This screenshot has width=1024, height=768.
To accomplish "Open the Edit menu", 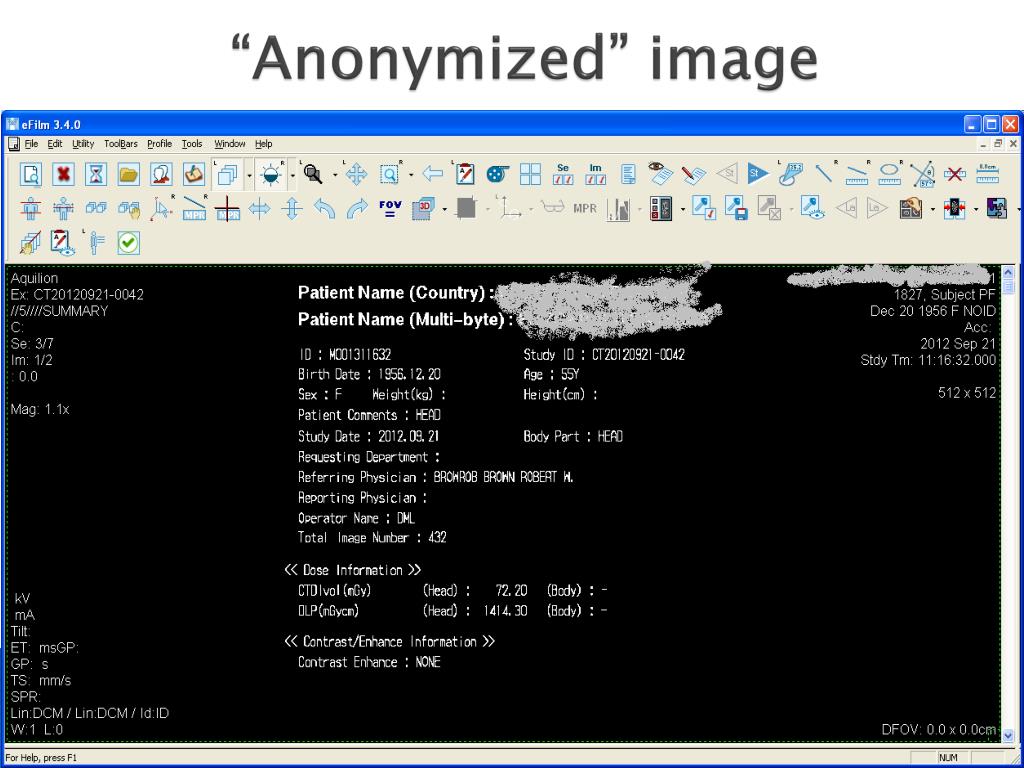I will (x=55, y=144).
